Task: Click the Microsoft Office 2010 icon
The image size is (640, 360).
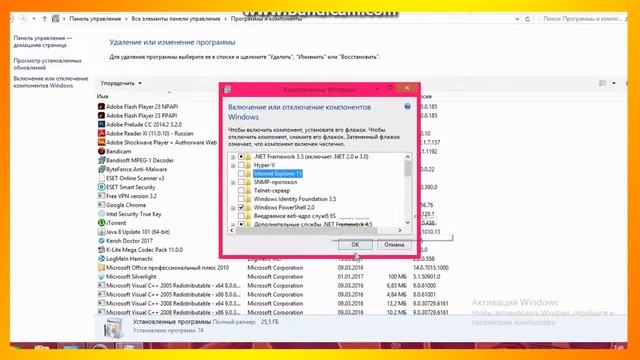Action: click(x=101, y=268)
